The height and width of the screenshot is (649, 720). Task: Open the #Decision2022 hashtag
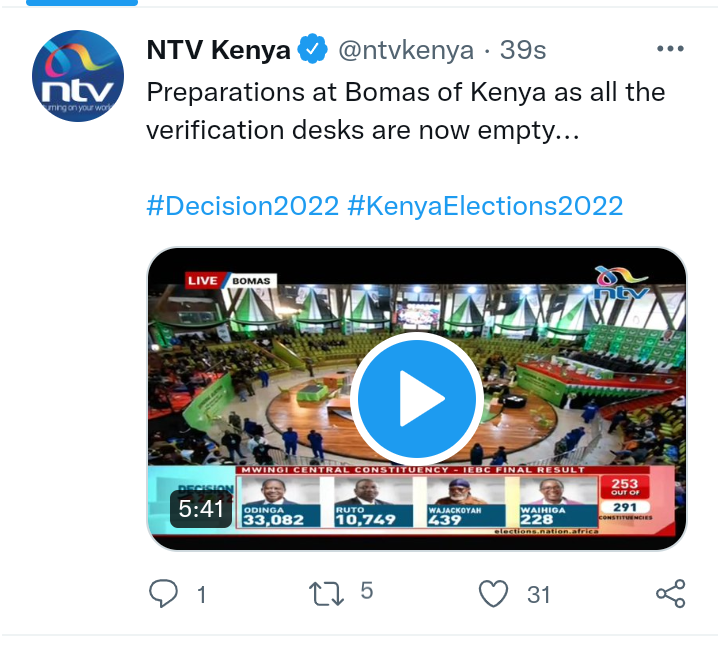tap(243, 206)
